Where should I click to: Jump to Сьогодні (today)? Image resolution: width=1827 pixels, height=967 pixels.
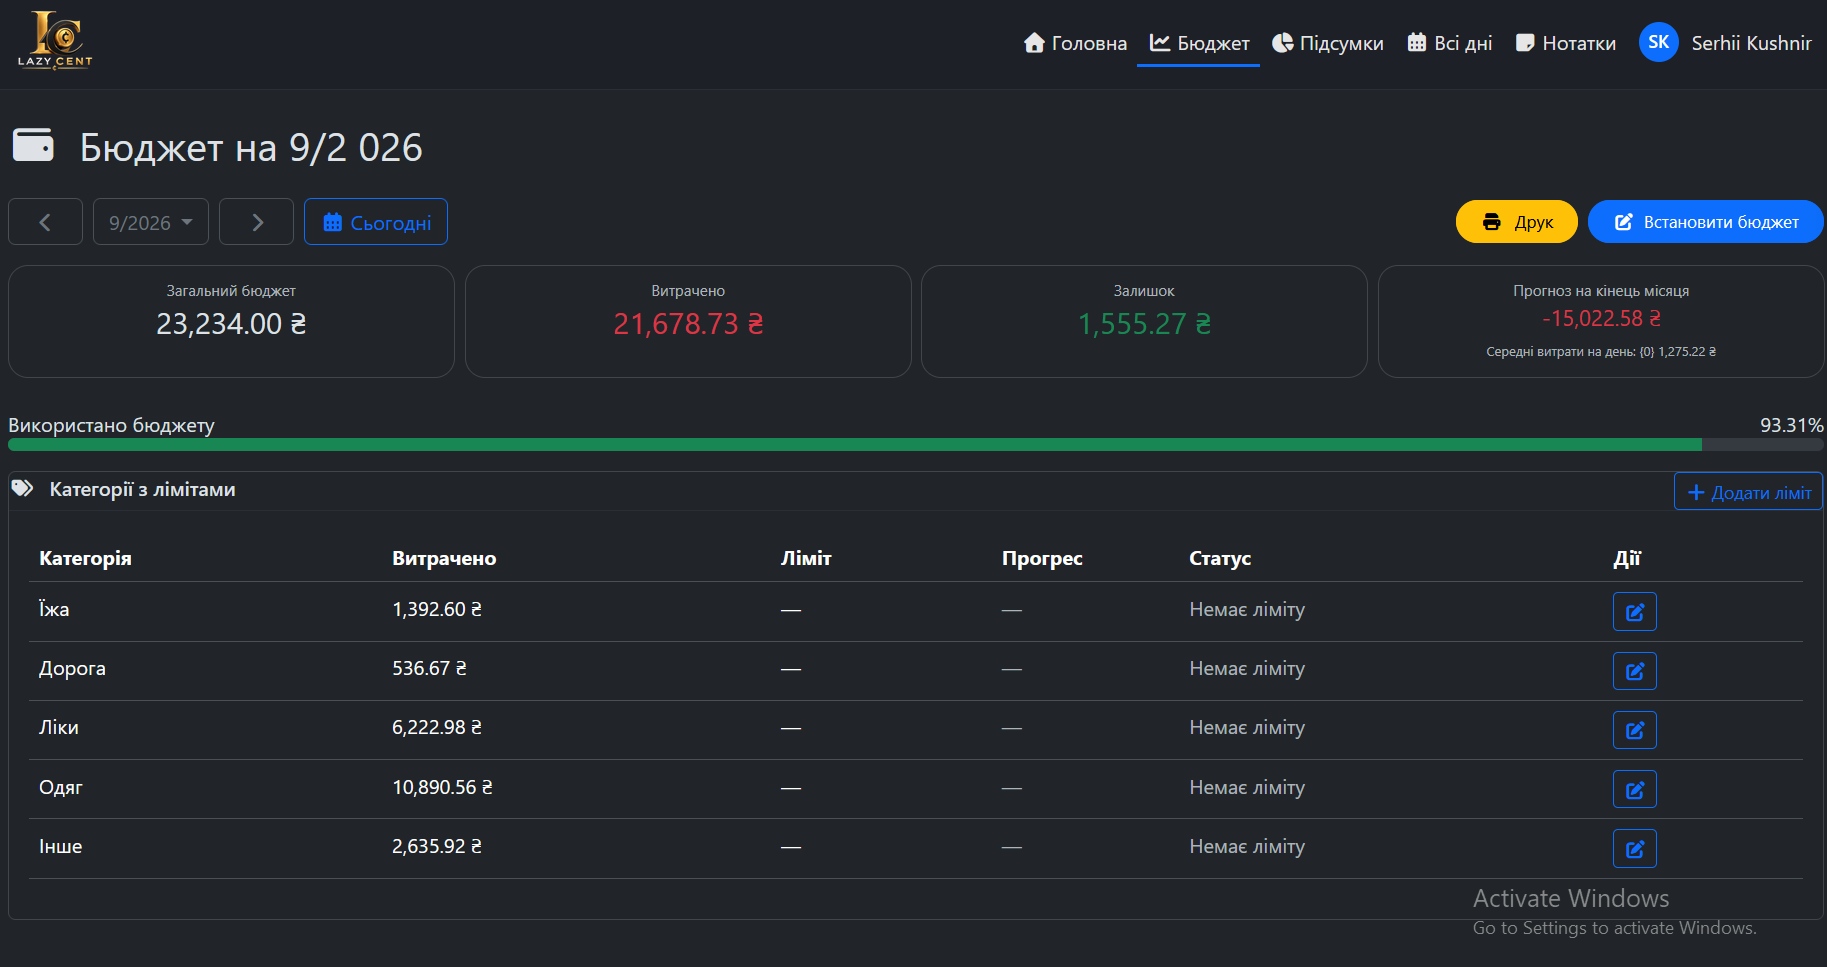click(376, 222)
